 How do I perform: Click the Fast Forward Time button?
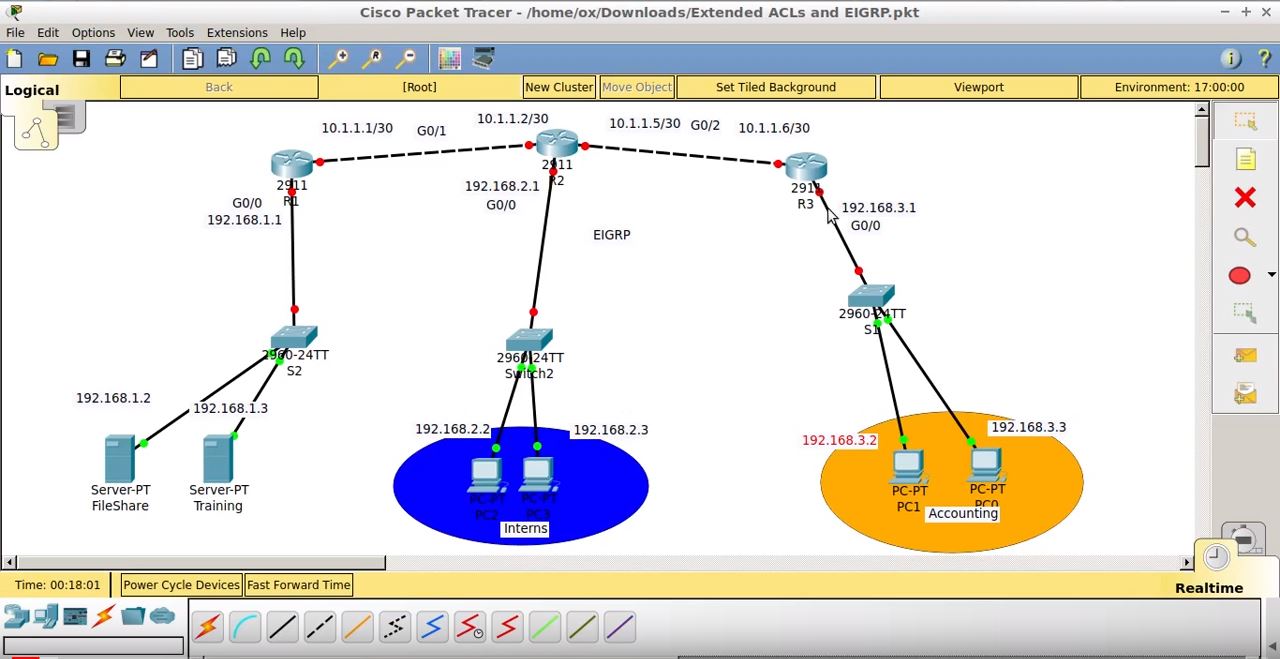[x=298, y=584]
